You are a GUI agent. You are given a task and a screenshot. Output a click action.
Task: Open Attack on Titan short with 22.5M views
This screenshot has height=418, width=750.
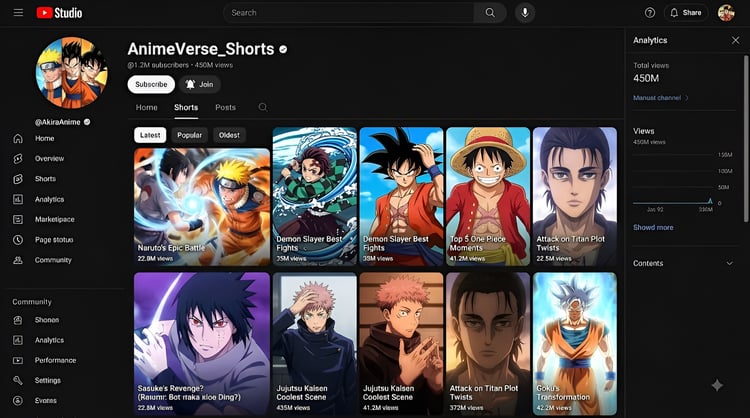[574, 196]
